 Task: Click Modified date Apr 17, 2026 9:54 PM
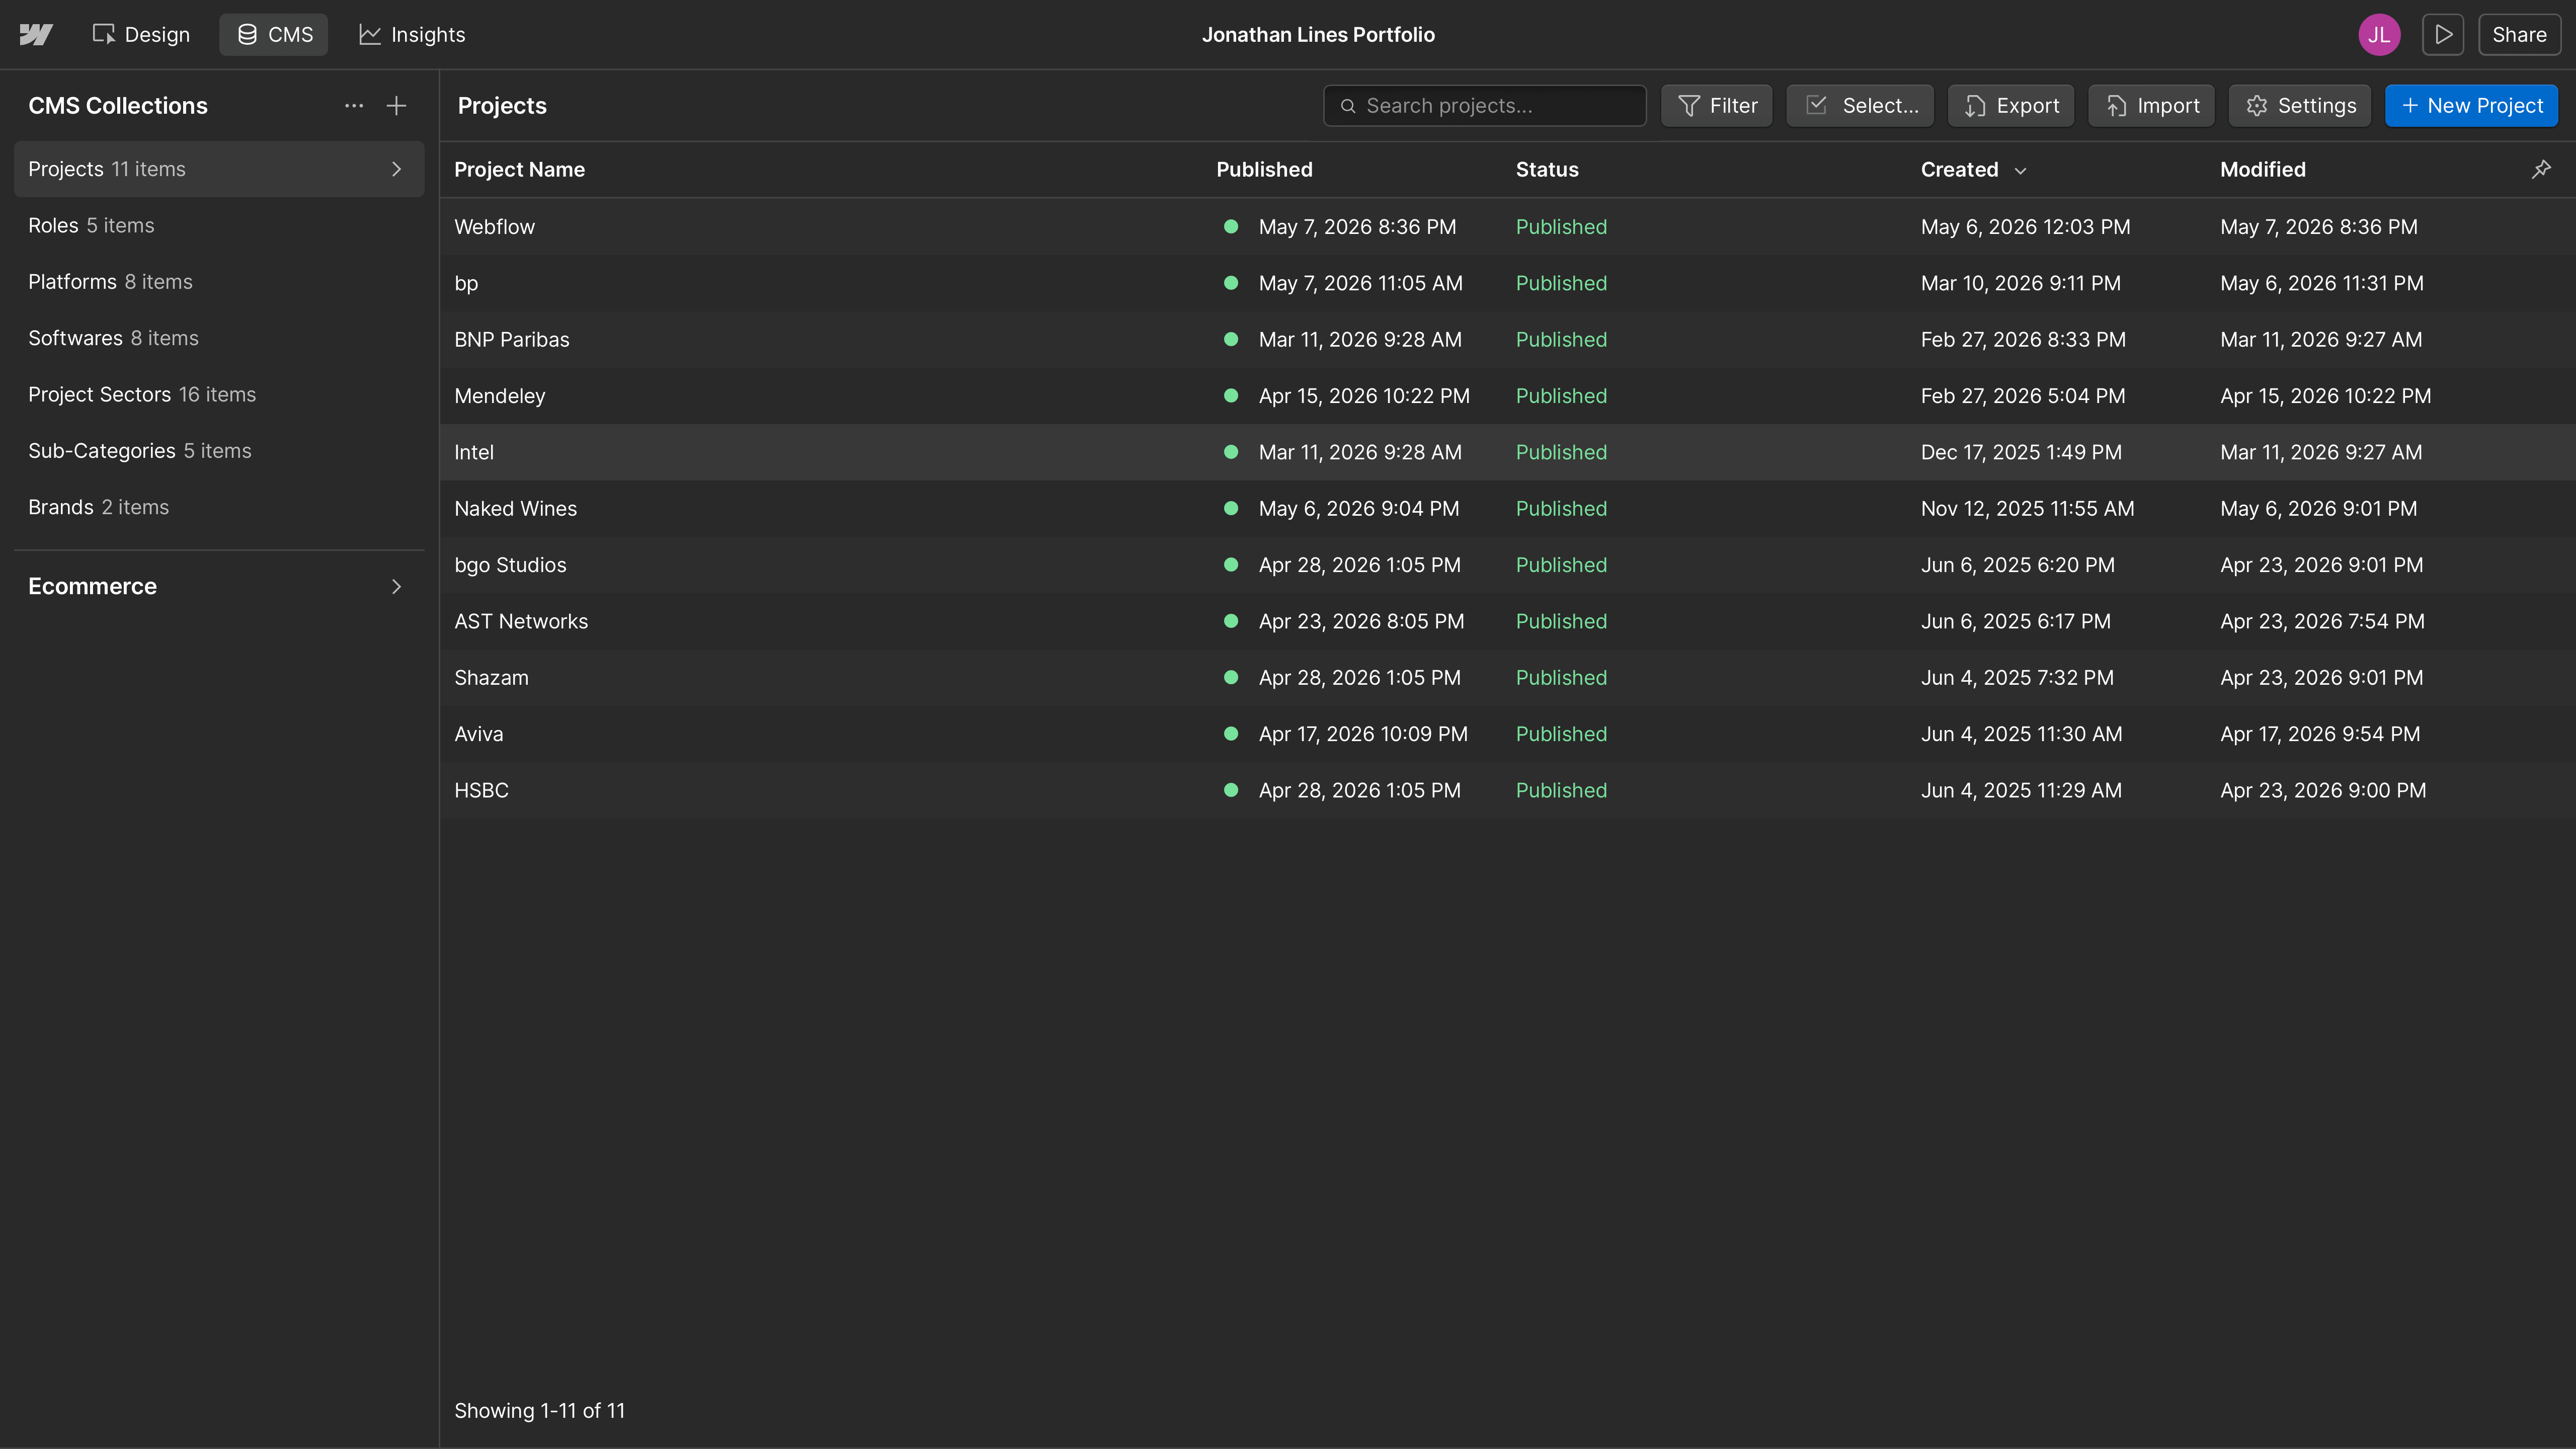[x=2320, y=734]
